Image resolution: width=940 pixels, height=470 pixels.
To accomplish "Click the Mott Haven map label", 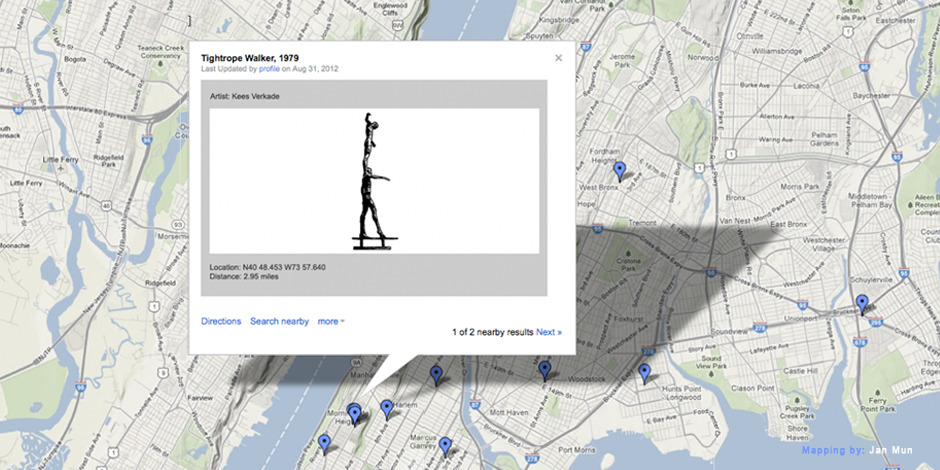I will coord(508,412).
